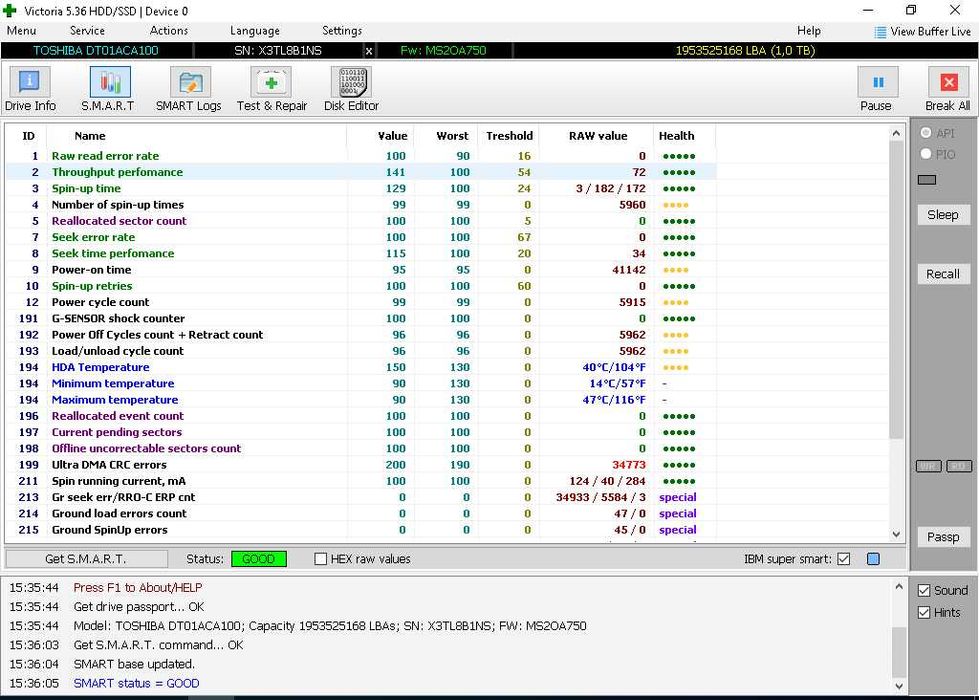Click raw value 34773
979x700 pixels.
(629, 465)
